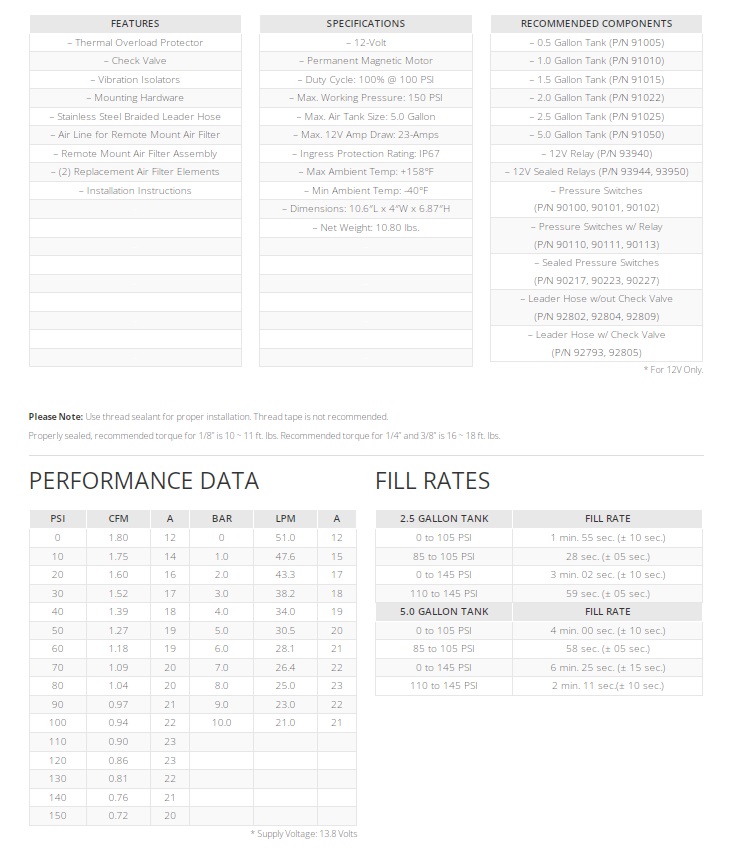Select the Installation Instructions feature row

(135, 191)
